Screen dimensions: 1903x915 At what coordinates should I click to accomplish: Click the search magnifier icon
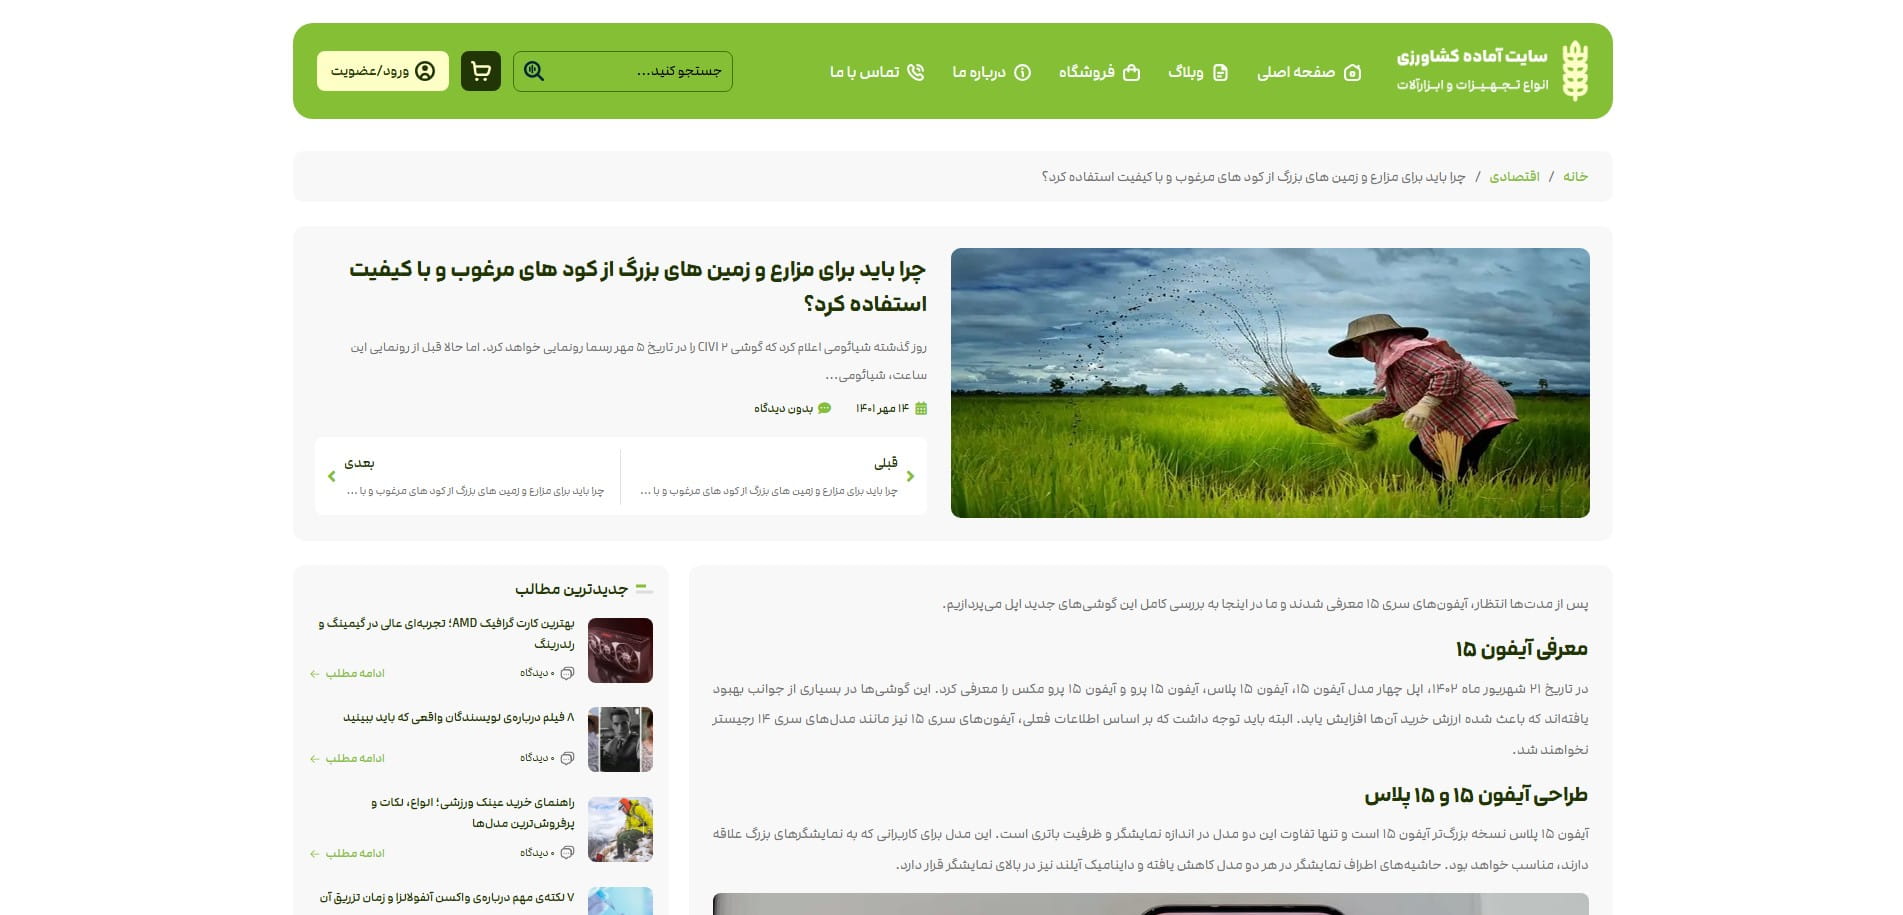pos(534,71)
